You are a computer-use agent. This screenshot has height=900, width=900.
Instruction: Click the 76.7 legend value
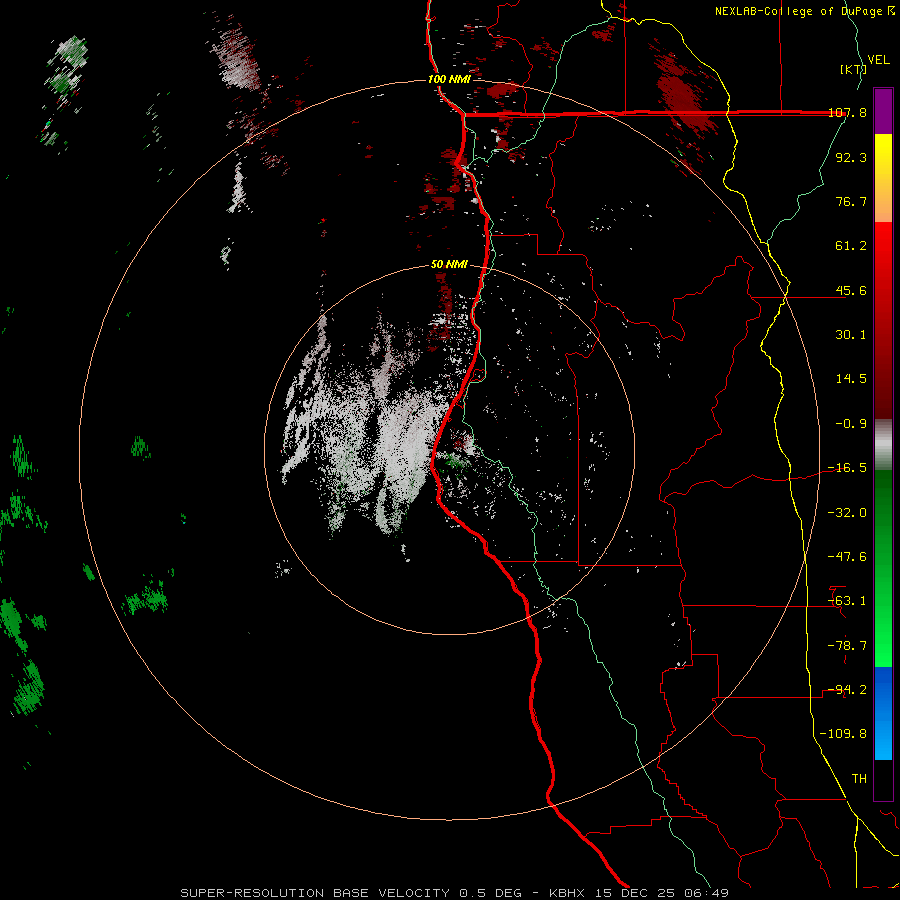[851, 201]
